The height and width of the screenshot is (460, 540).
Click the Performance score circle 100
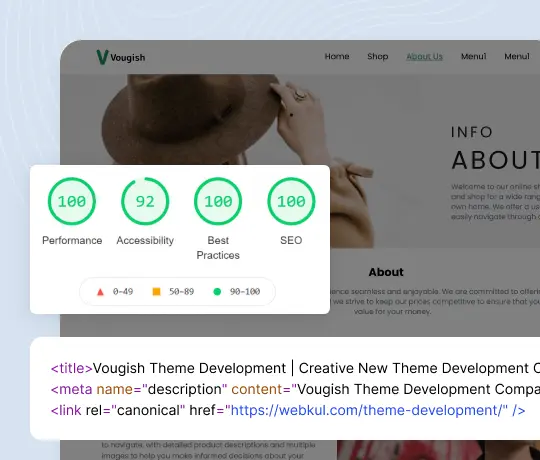[72, 201]
